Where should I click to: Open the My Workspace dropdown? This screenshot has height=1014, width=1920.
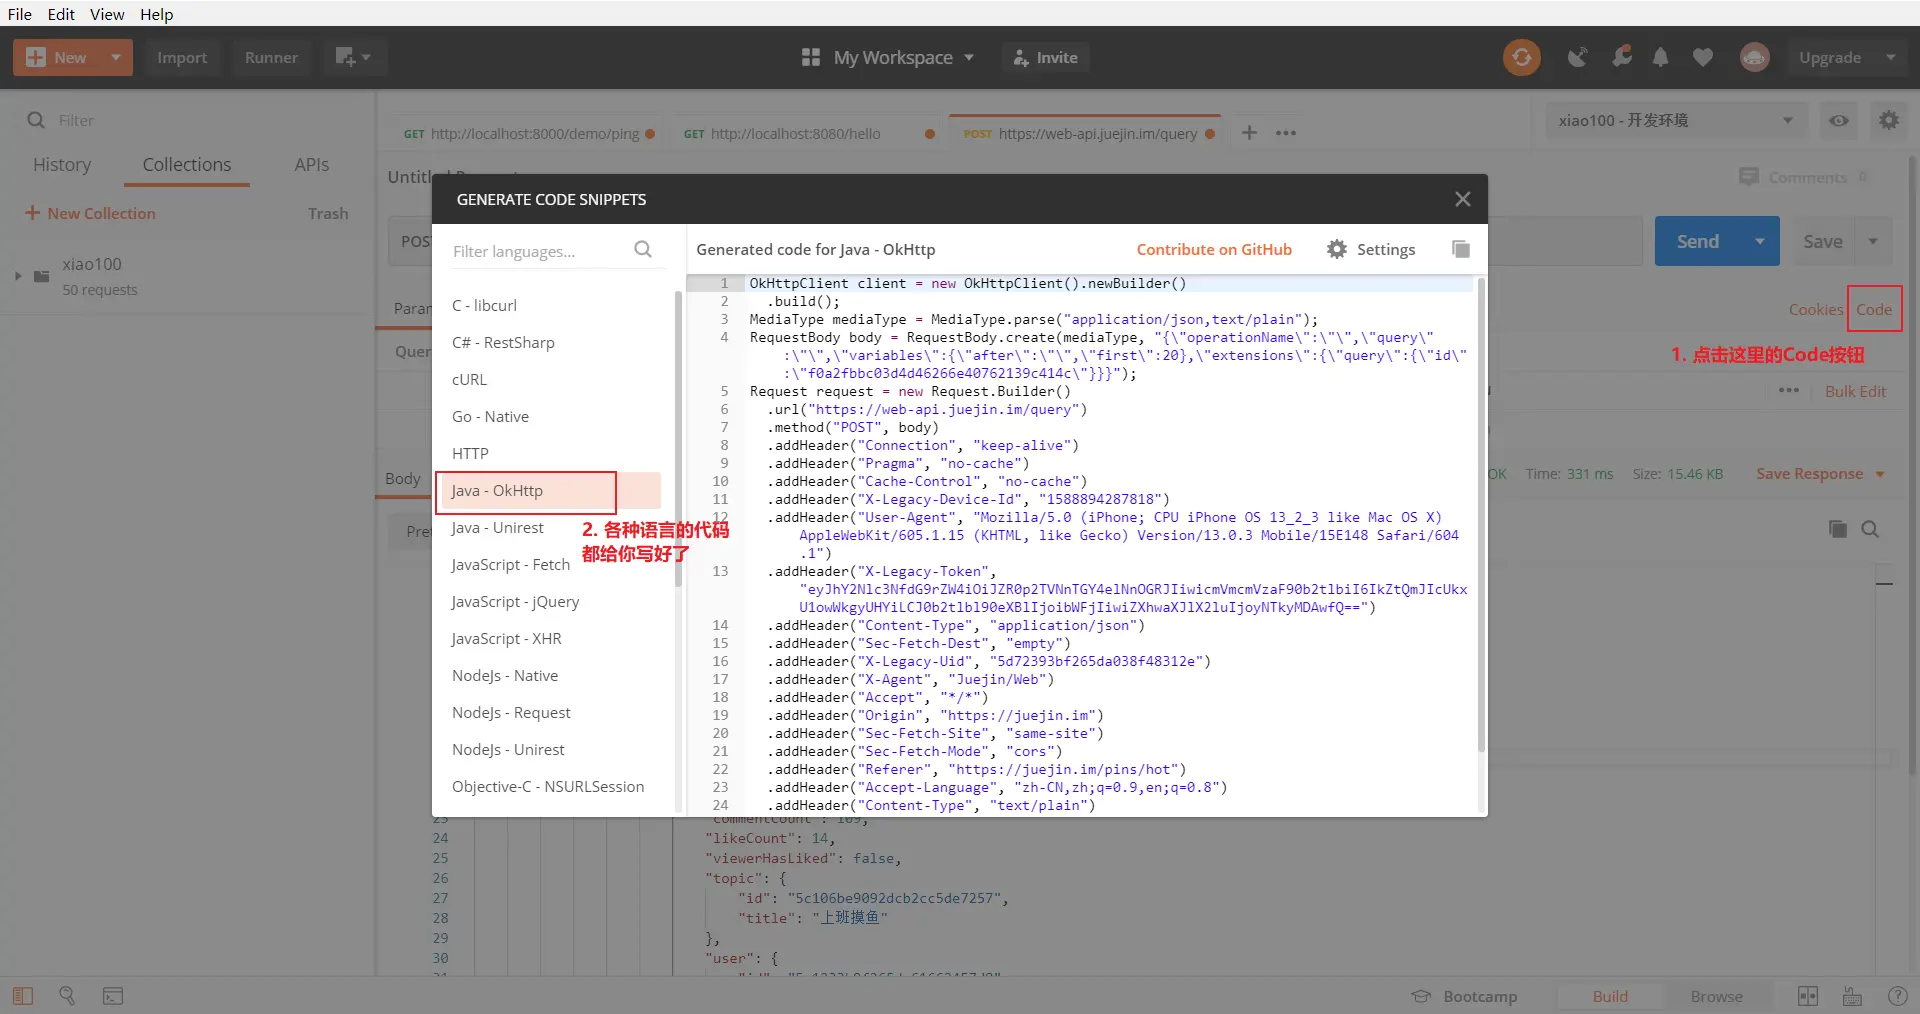(888, 57)
